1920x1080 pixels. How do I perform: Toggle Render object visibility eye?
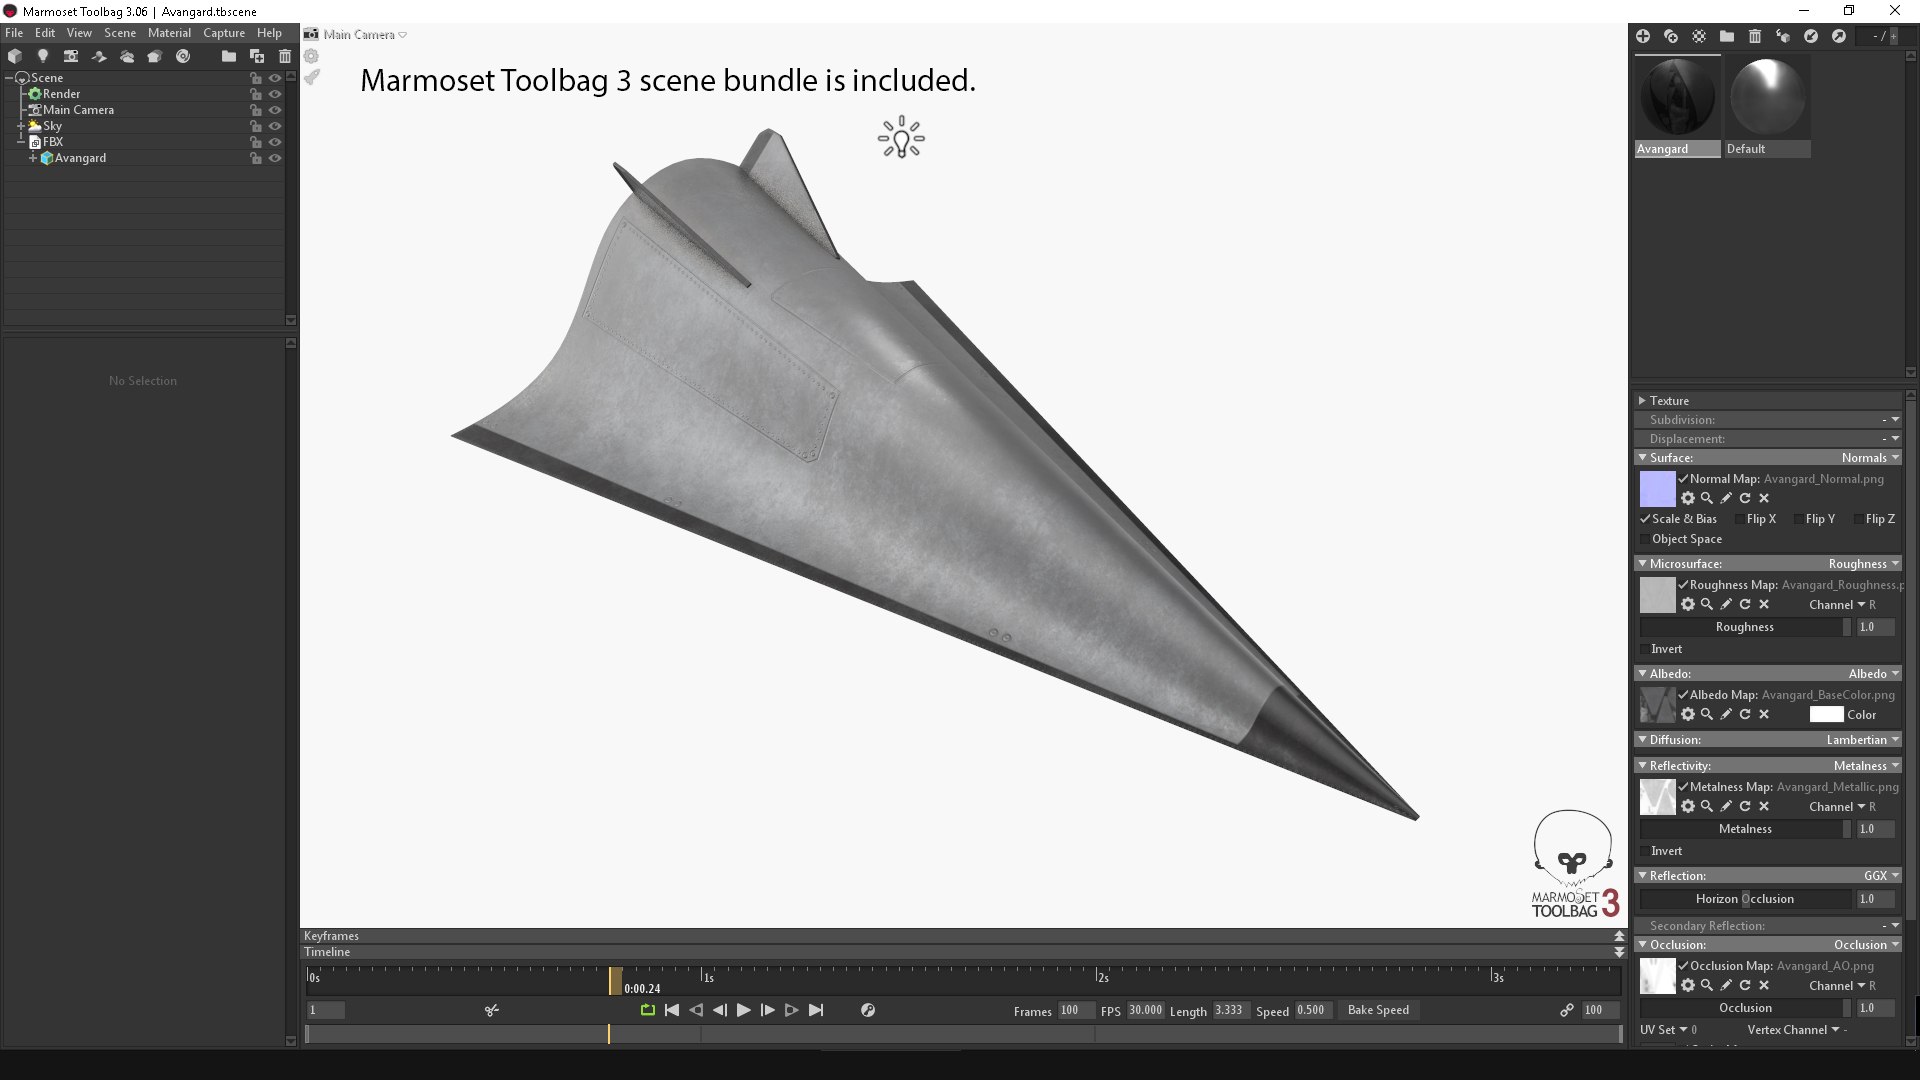pos(275,94)
